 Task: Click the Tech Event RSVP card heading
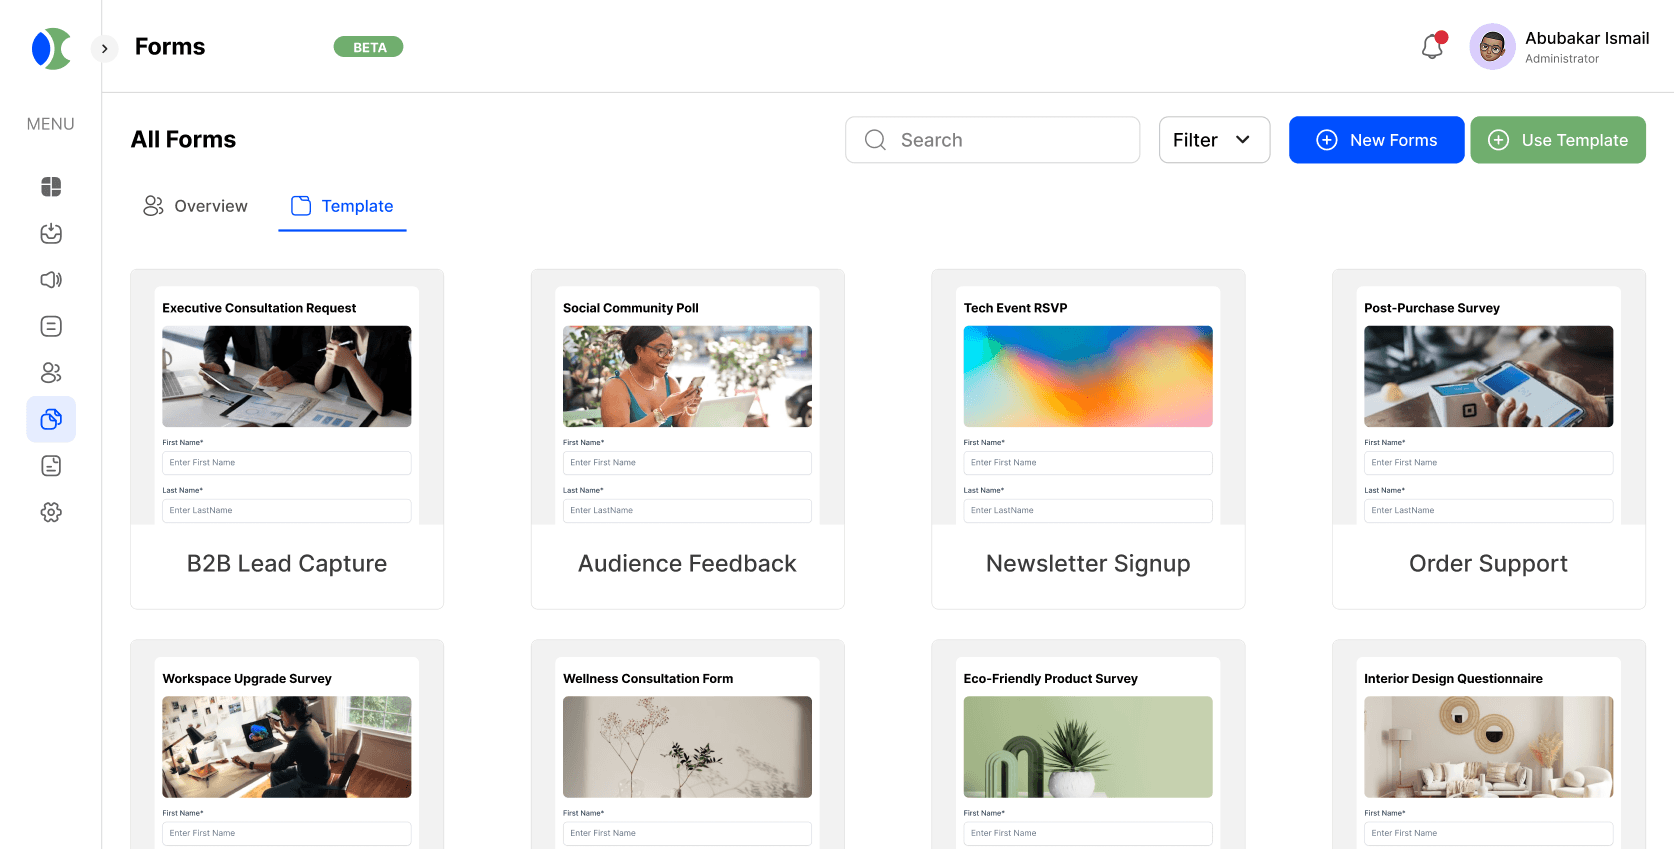tap(1015, 308)
